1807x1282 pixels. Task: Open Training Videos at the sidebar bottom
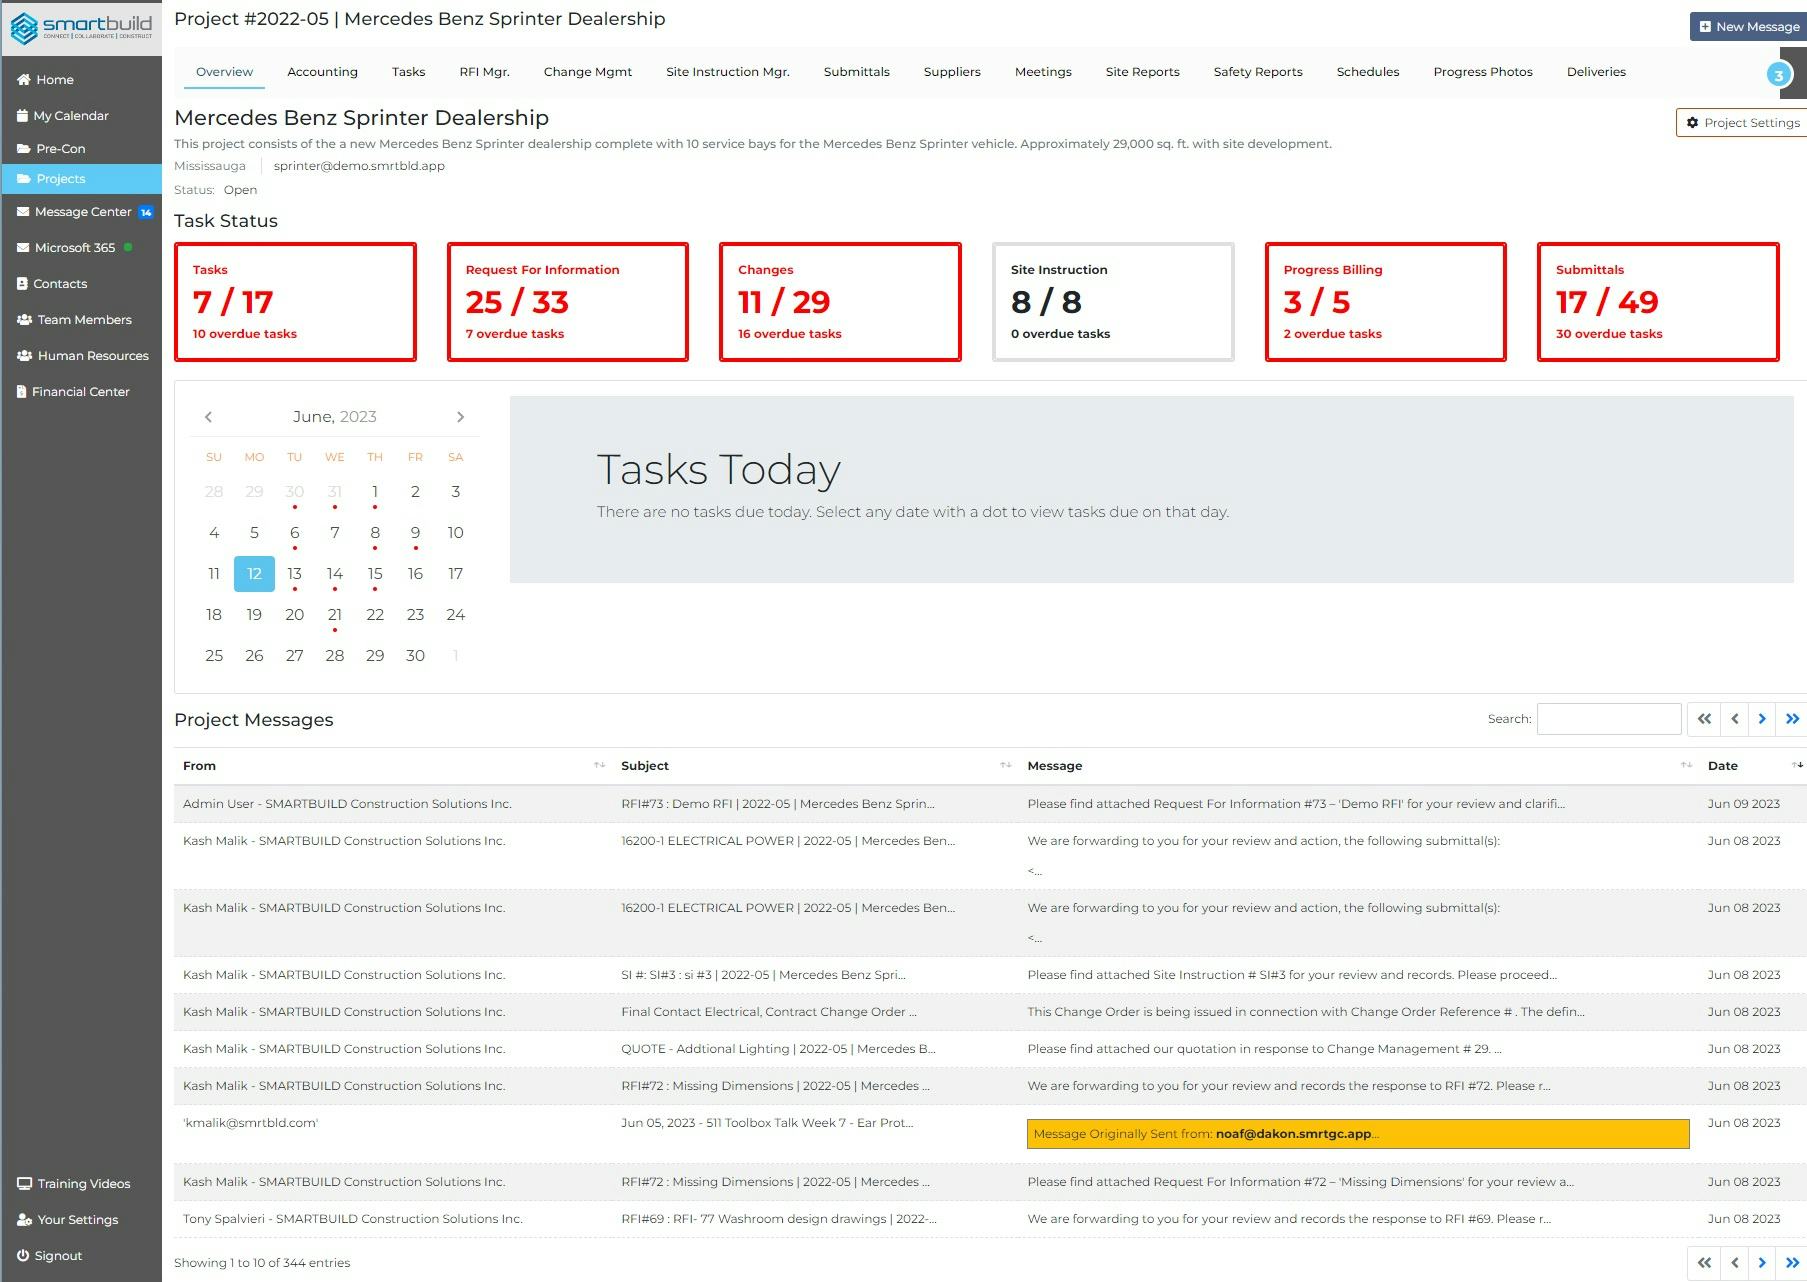82,1183
